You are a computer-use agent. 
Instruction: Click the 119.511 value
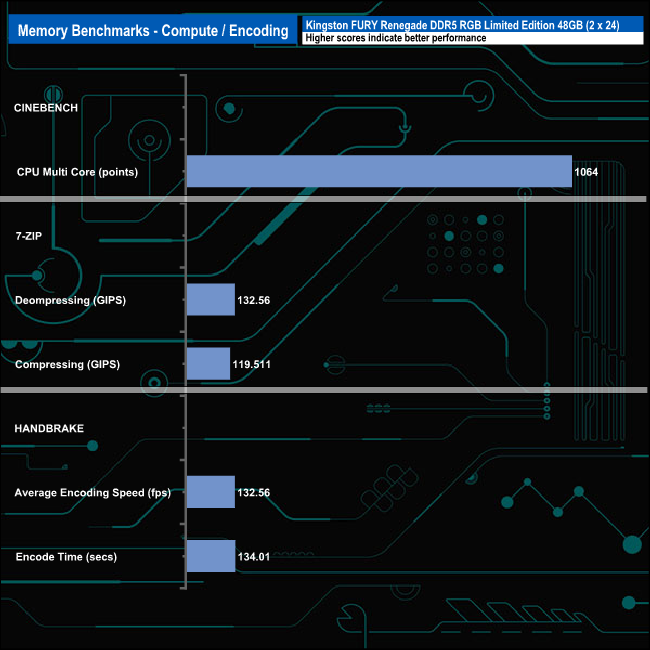(252, 364)
